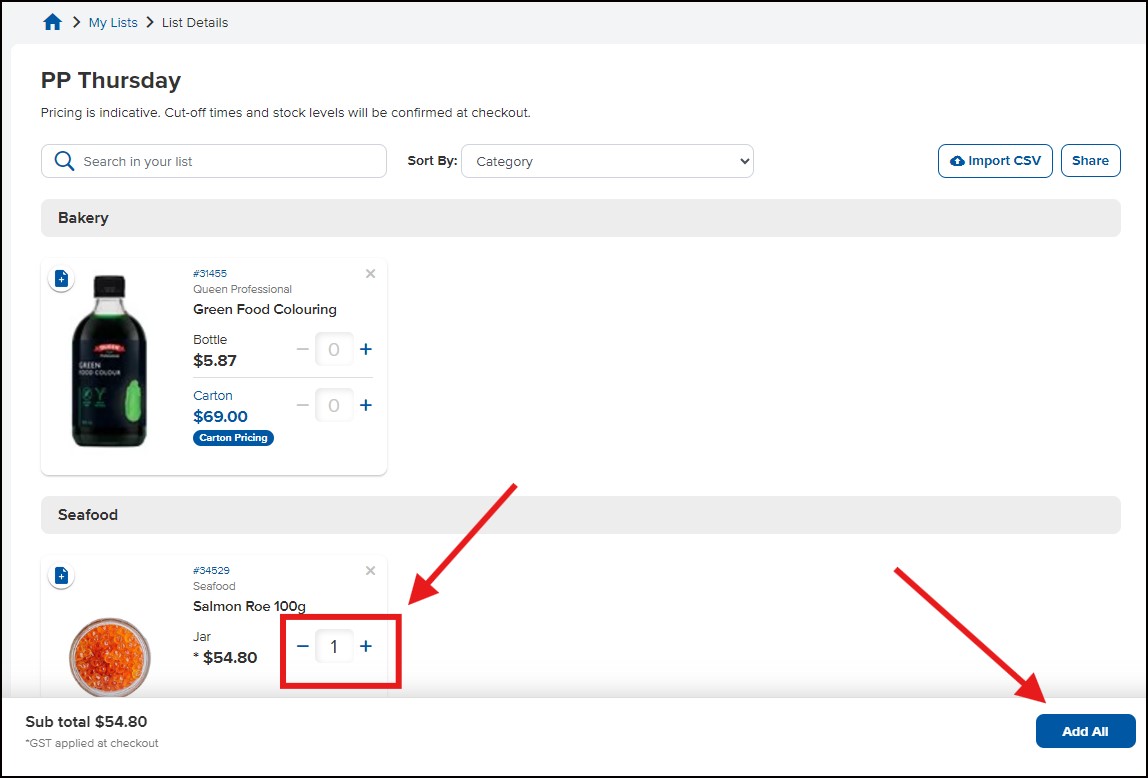Click the search magnifier icon
This screenshot has width=1148, height=778.
point(64,161)
